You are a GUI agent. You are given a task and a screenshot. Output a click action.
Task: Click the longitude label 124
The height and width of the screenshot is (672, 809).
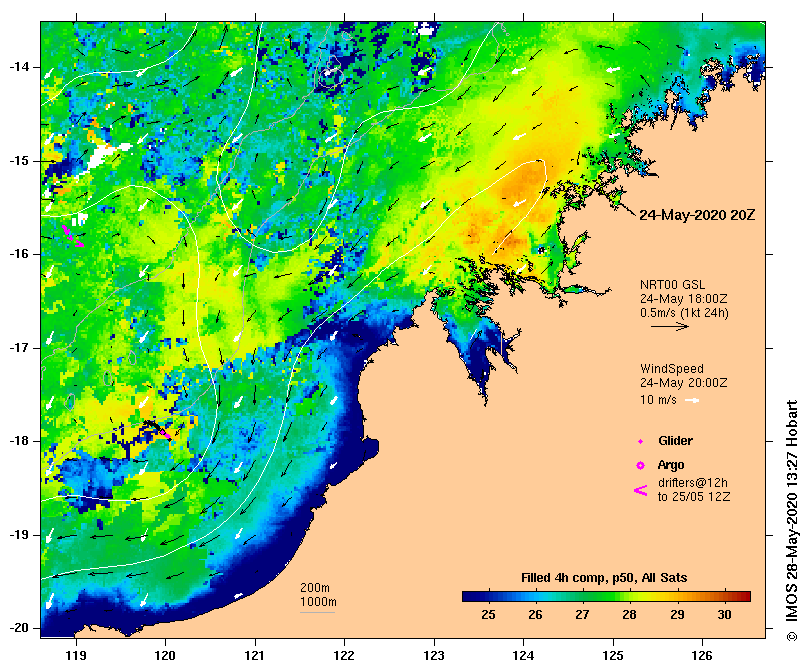click(x=523, y=655)
